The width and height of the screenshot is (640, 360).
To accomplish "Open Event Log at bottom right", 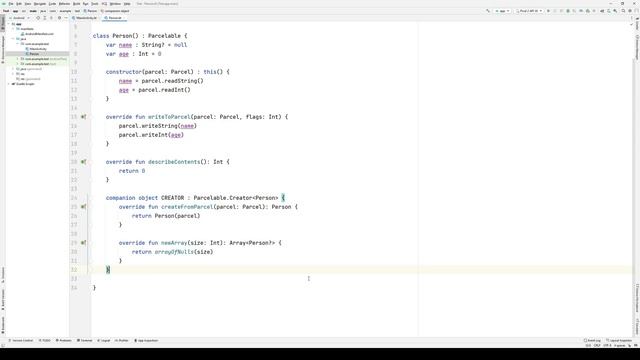I will point(592,340).
